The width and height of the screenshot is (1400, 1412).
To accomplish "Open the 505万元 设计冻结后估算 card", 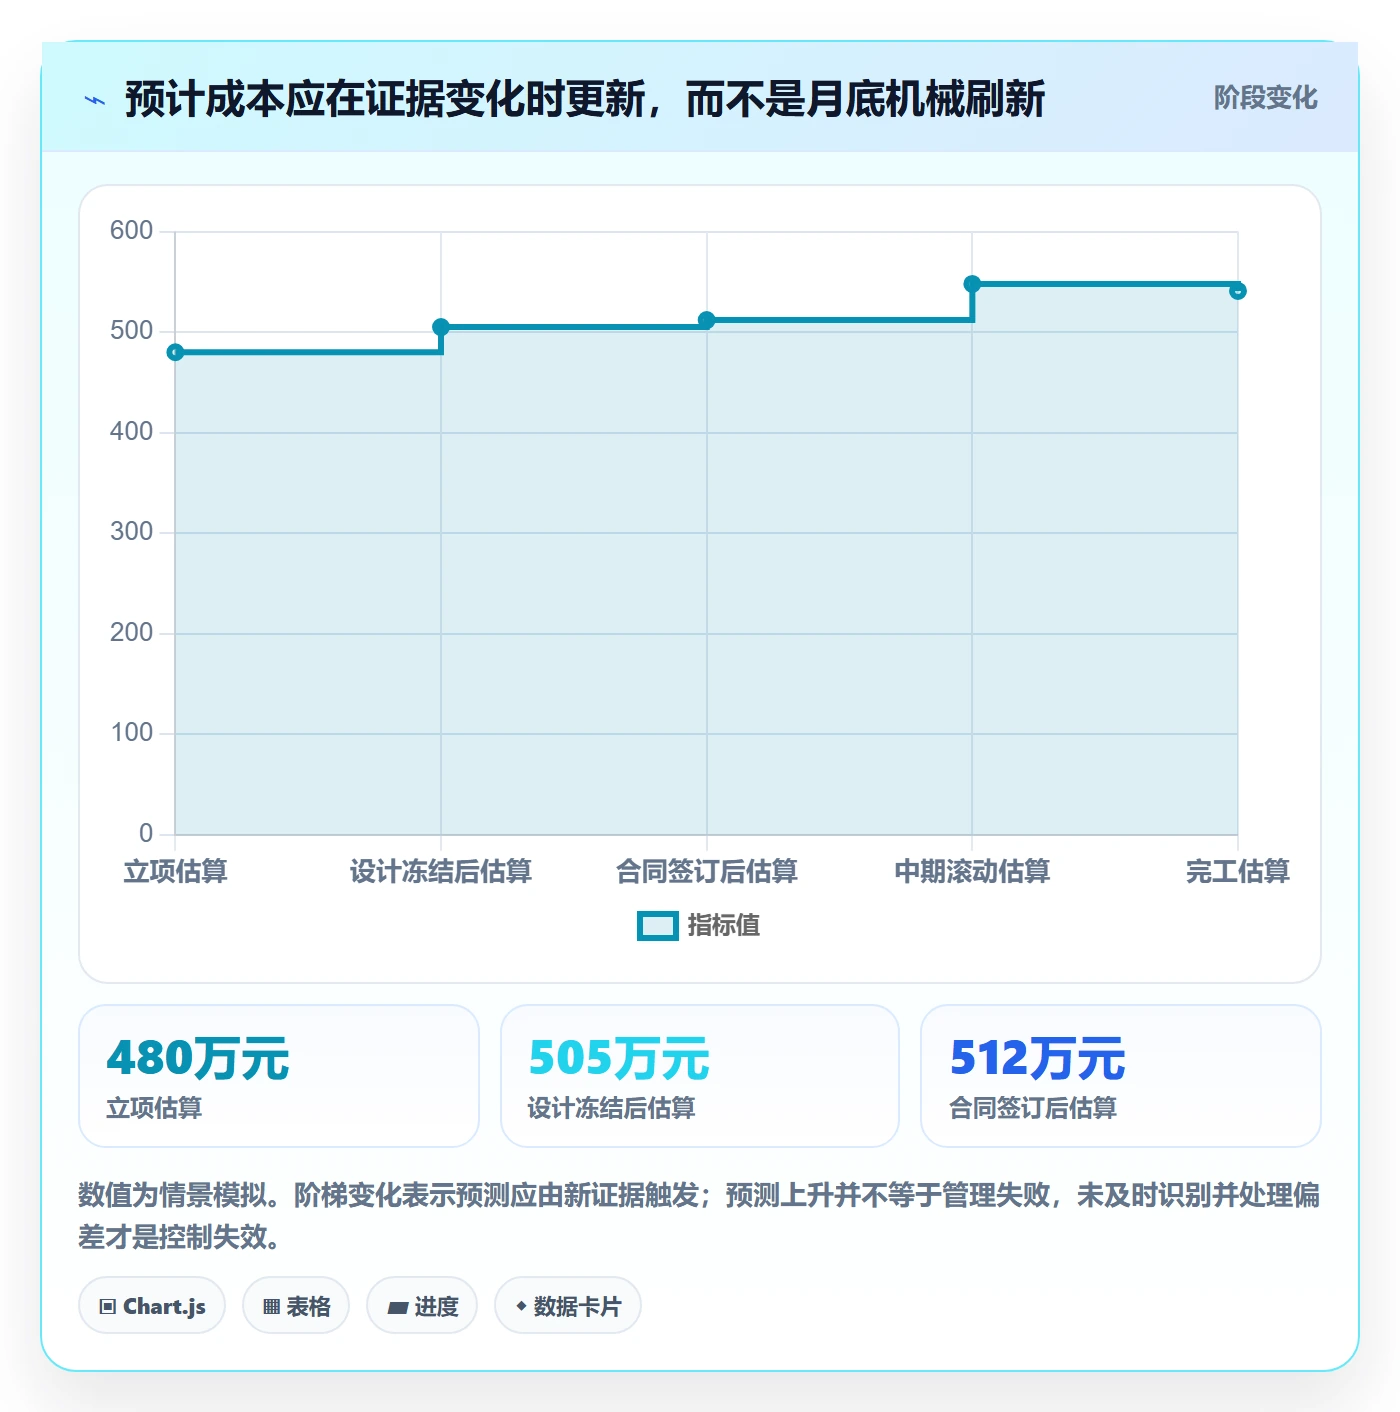I will 700,1076.
